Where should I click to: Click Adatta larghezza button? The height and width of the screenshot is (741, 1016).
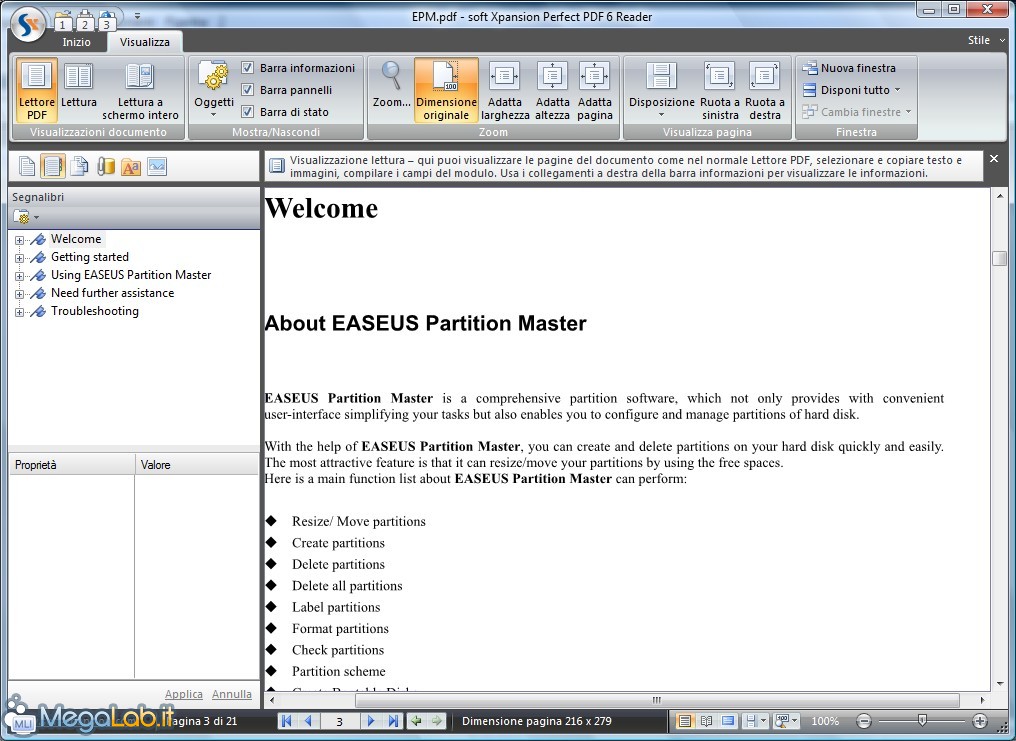[505, 90]
